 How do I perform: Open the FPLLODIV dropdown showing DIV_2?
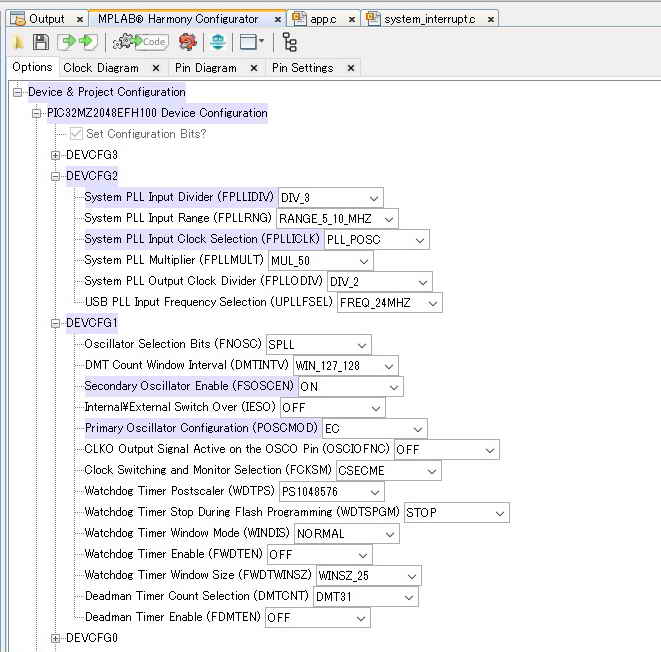tap(379, 282)
